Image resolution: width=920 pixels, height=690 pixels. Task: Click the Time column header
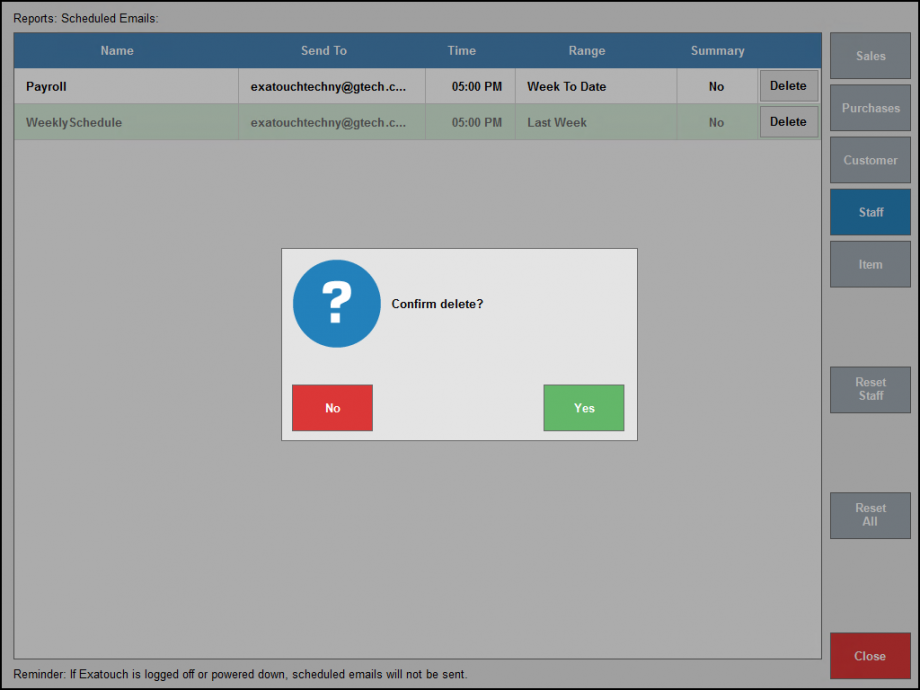[461, 50]
